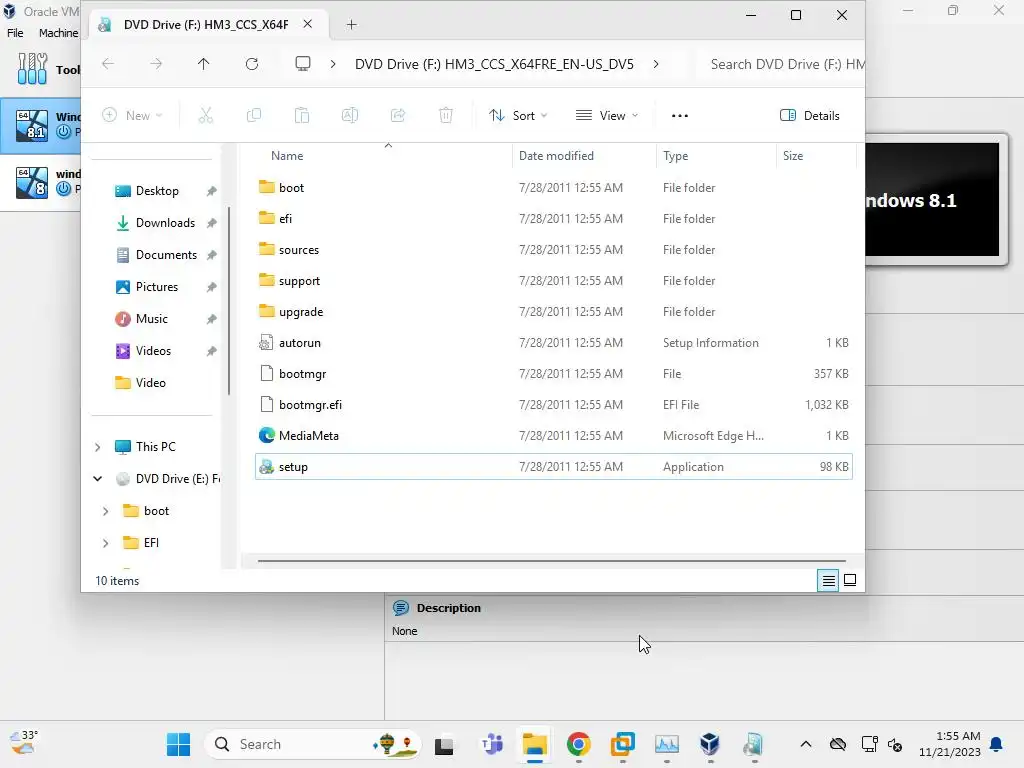Viewport: 1024px width, 768px height.
Task: Toggle the Details pane button
Action: pyautogui.click(x=810, y=116)
